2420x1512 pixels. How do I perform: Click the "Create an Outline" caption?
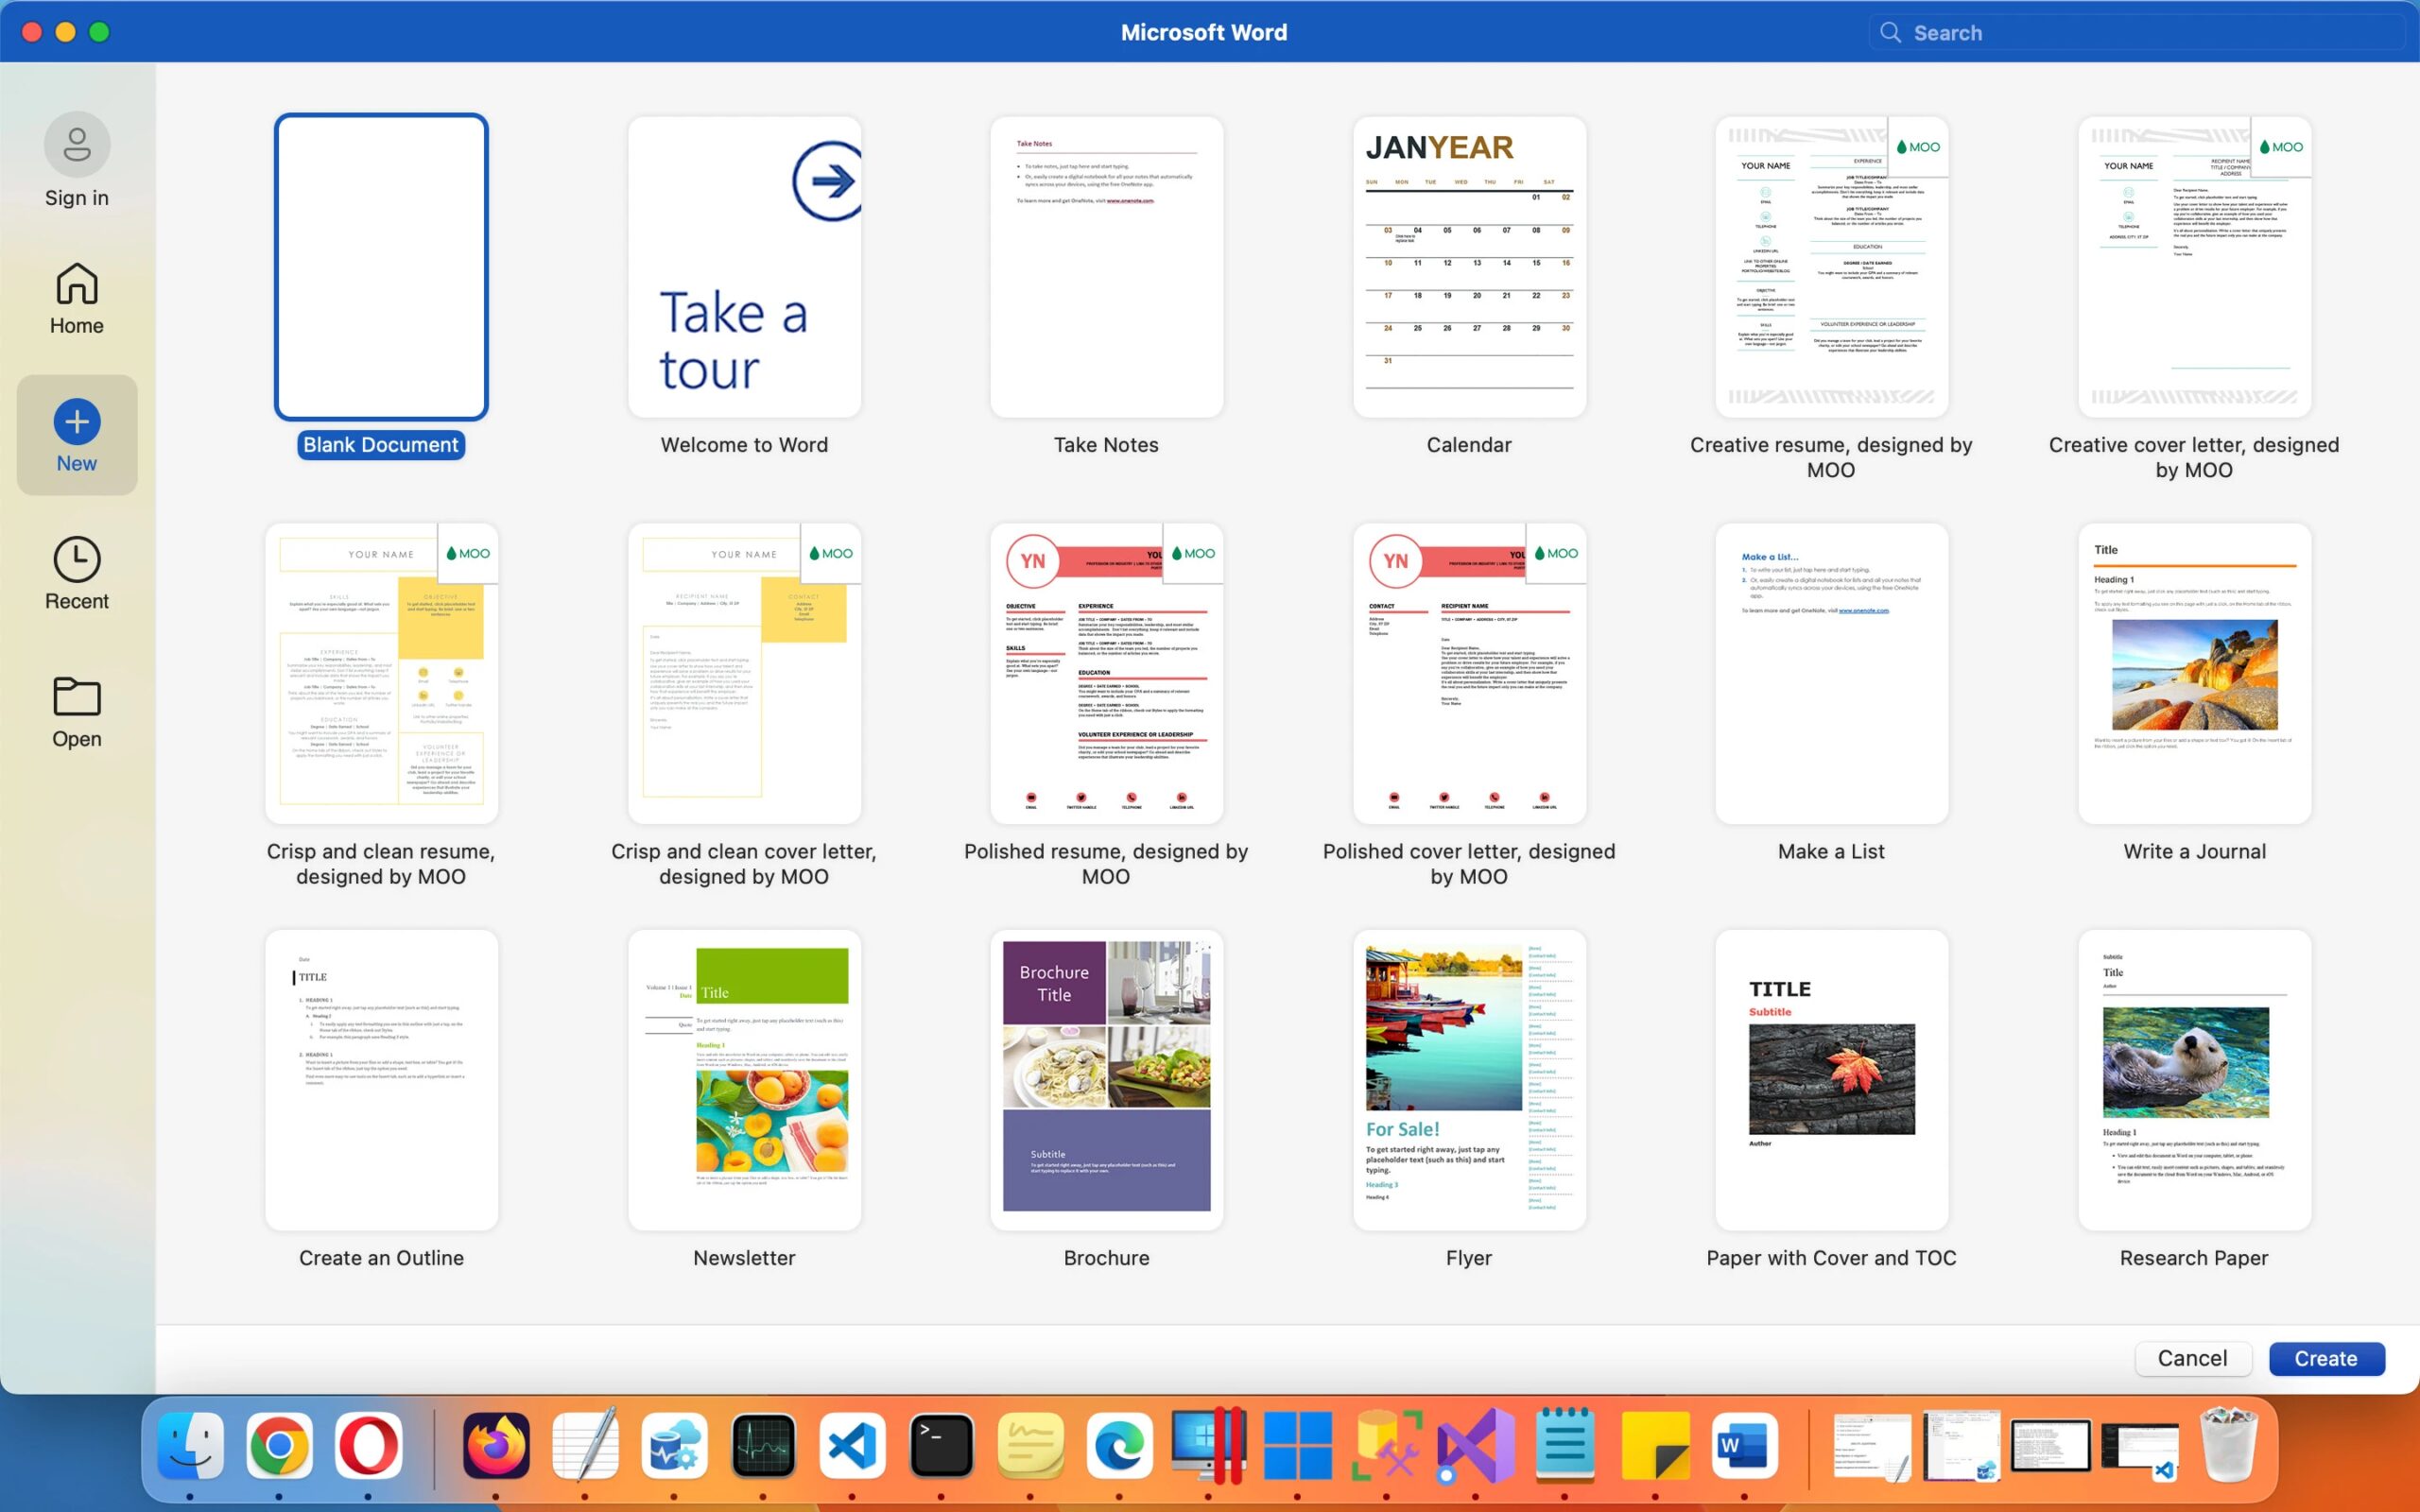click(381, 1258)
